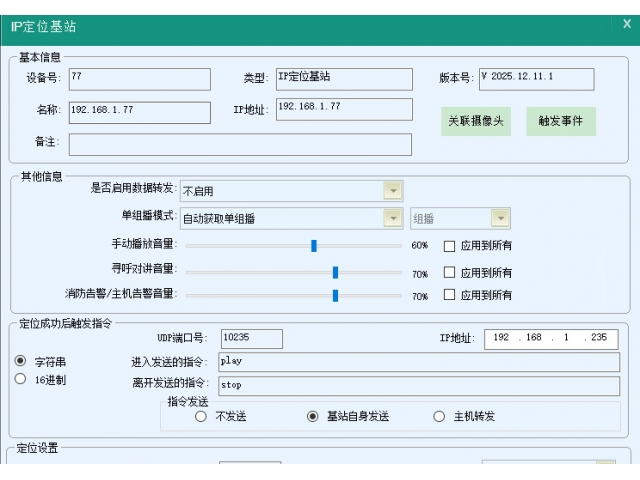Adjust the 手动播放音量 slider handle

(313, 245)
